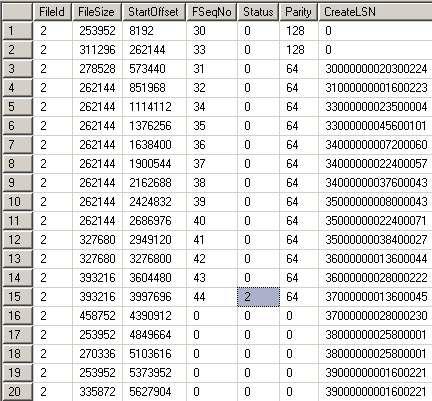Select the CreateLSN column header
Image resolution: width=432 pixels, height=401 pixels.
coord(375,12)
